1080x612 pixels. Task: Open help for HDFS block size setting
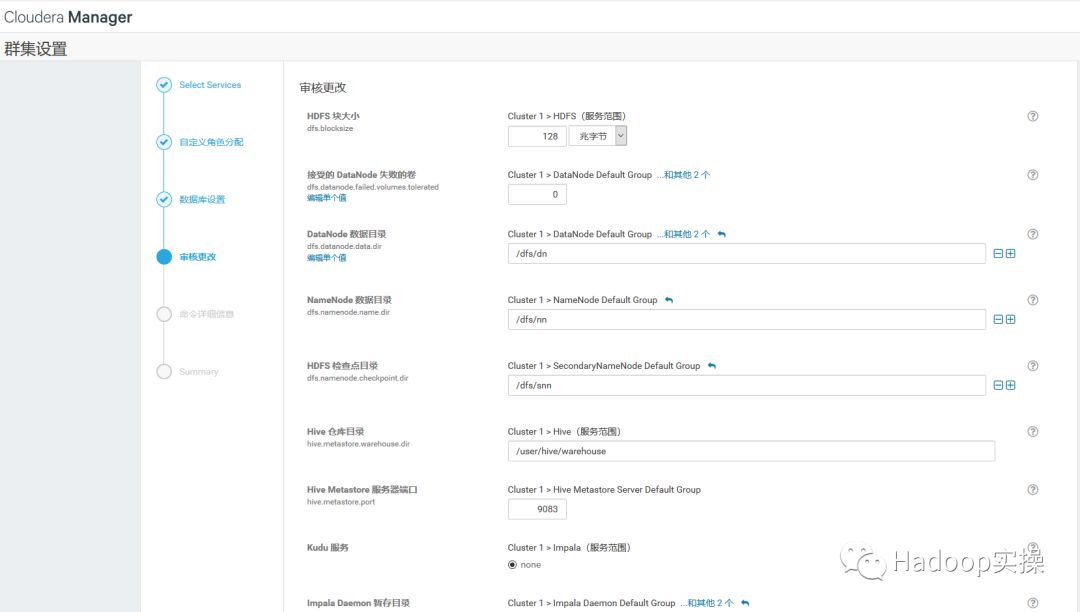(x=1032, y=116)
